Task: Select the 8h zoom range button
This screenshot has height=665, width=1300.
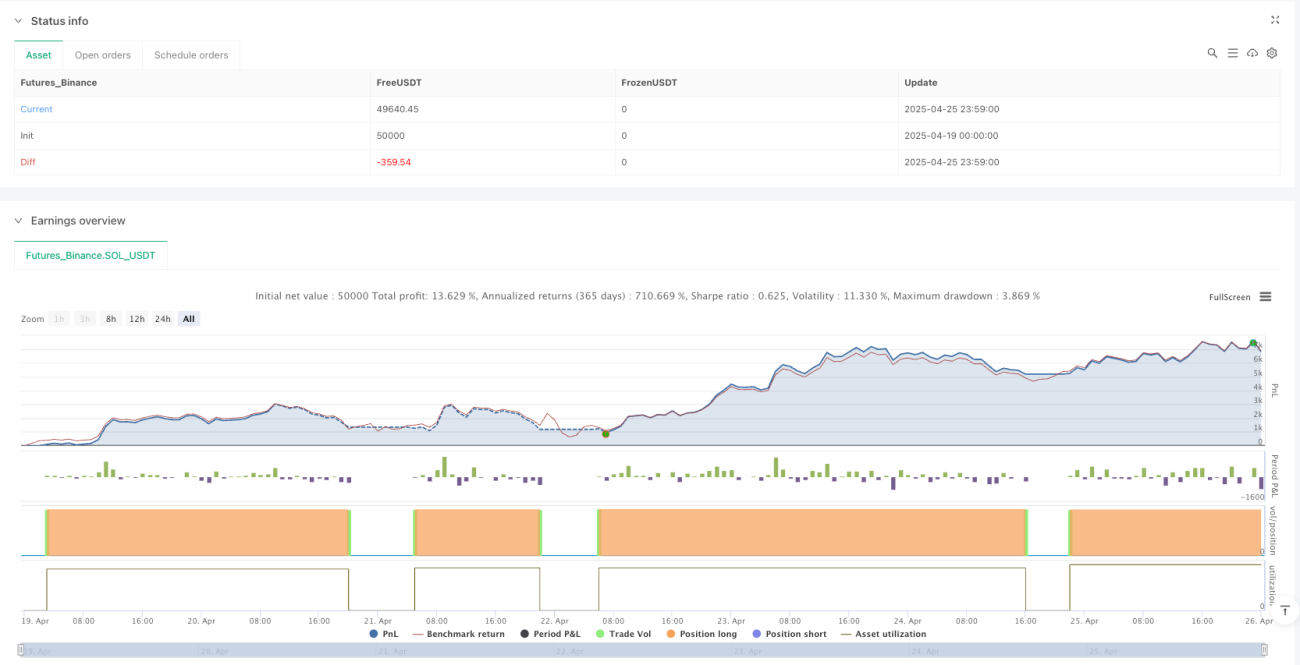Action: coord(111,319)
